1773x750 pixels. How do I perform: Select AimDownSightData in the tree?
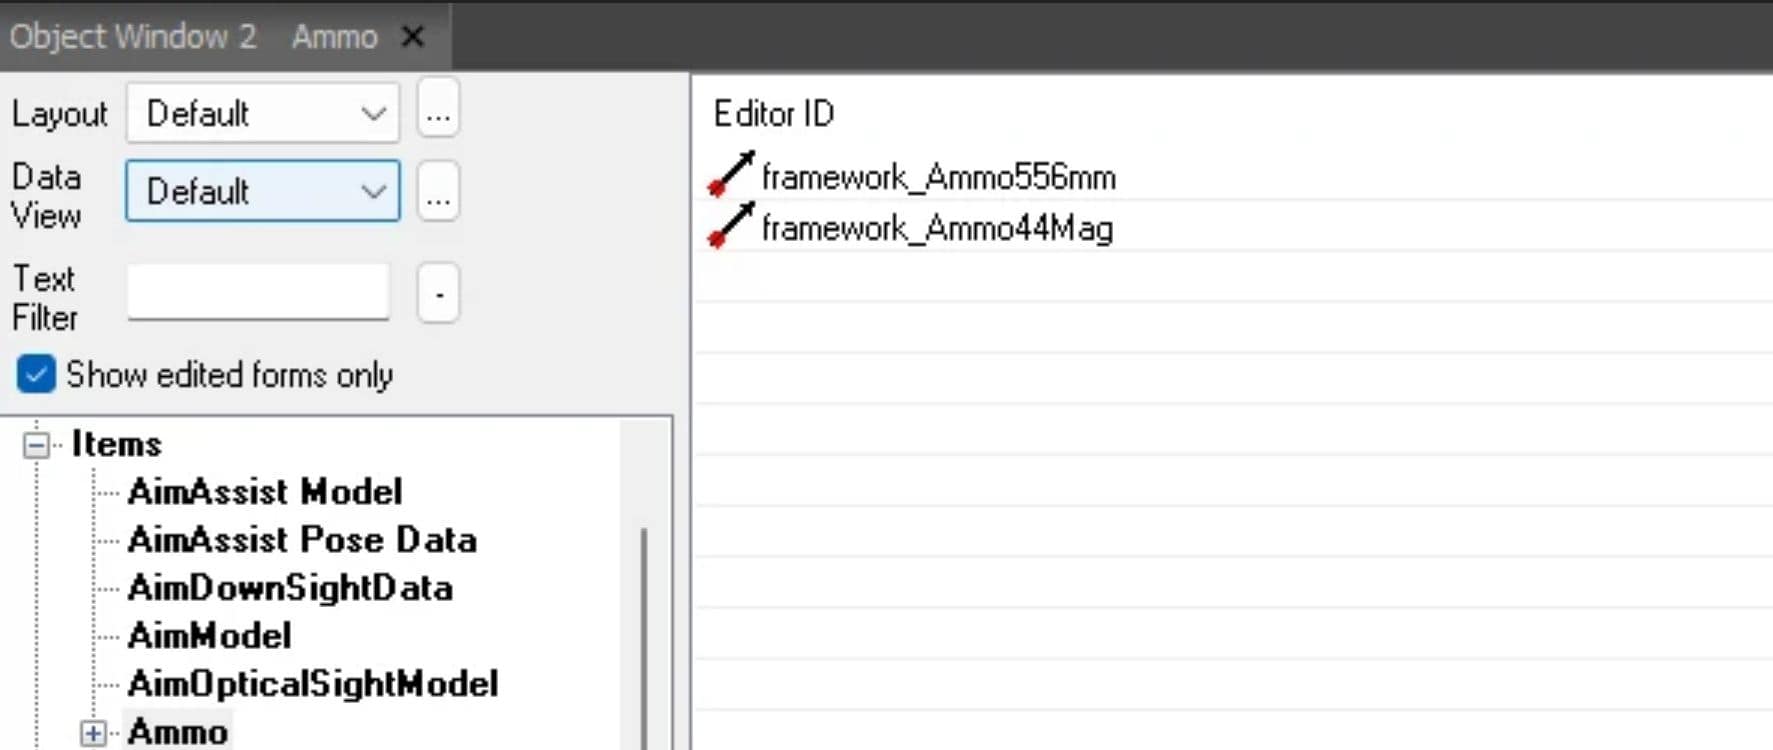tap(290, 588)
